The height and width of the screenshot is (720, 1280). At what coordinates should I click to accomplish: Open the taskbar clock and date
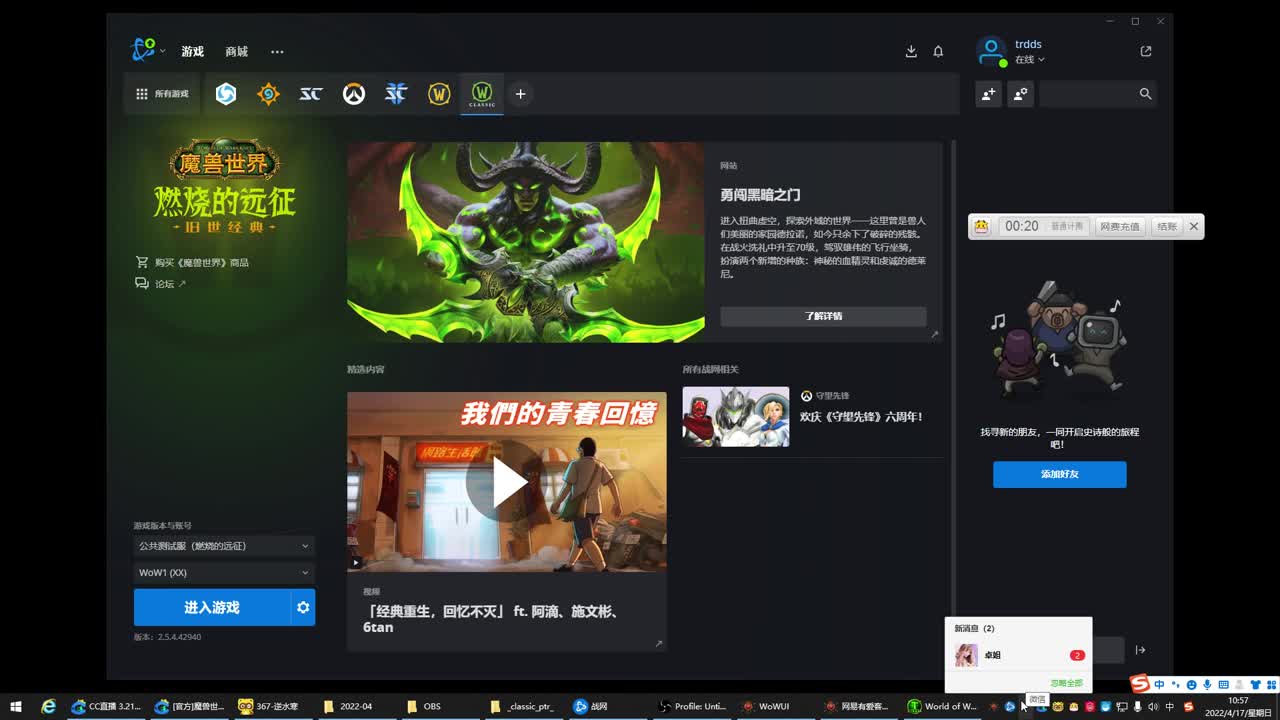coord(1238,706)
